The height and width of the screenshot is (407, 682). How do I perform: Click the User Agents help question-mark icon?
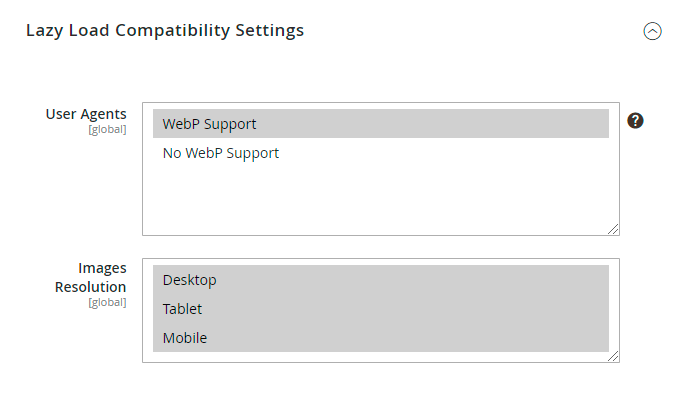click(x=635, y=121)
